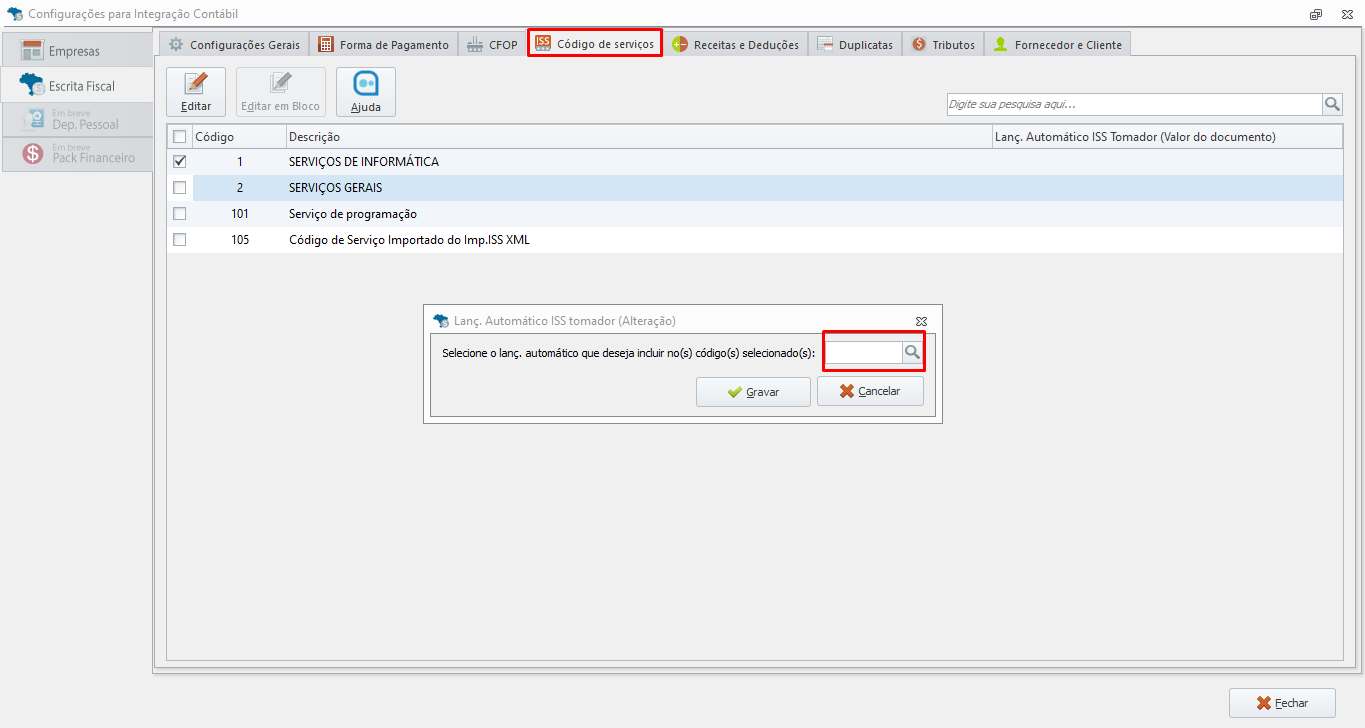
Task: Click code cell 105
Action: 239,240
